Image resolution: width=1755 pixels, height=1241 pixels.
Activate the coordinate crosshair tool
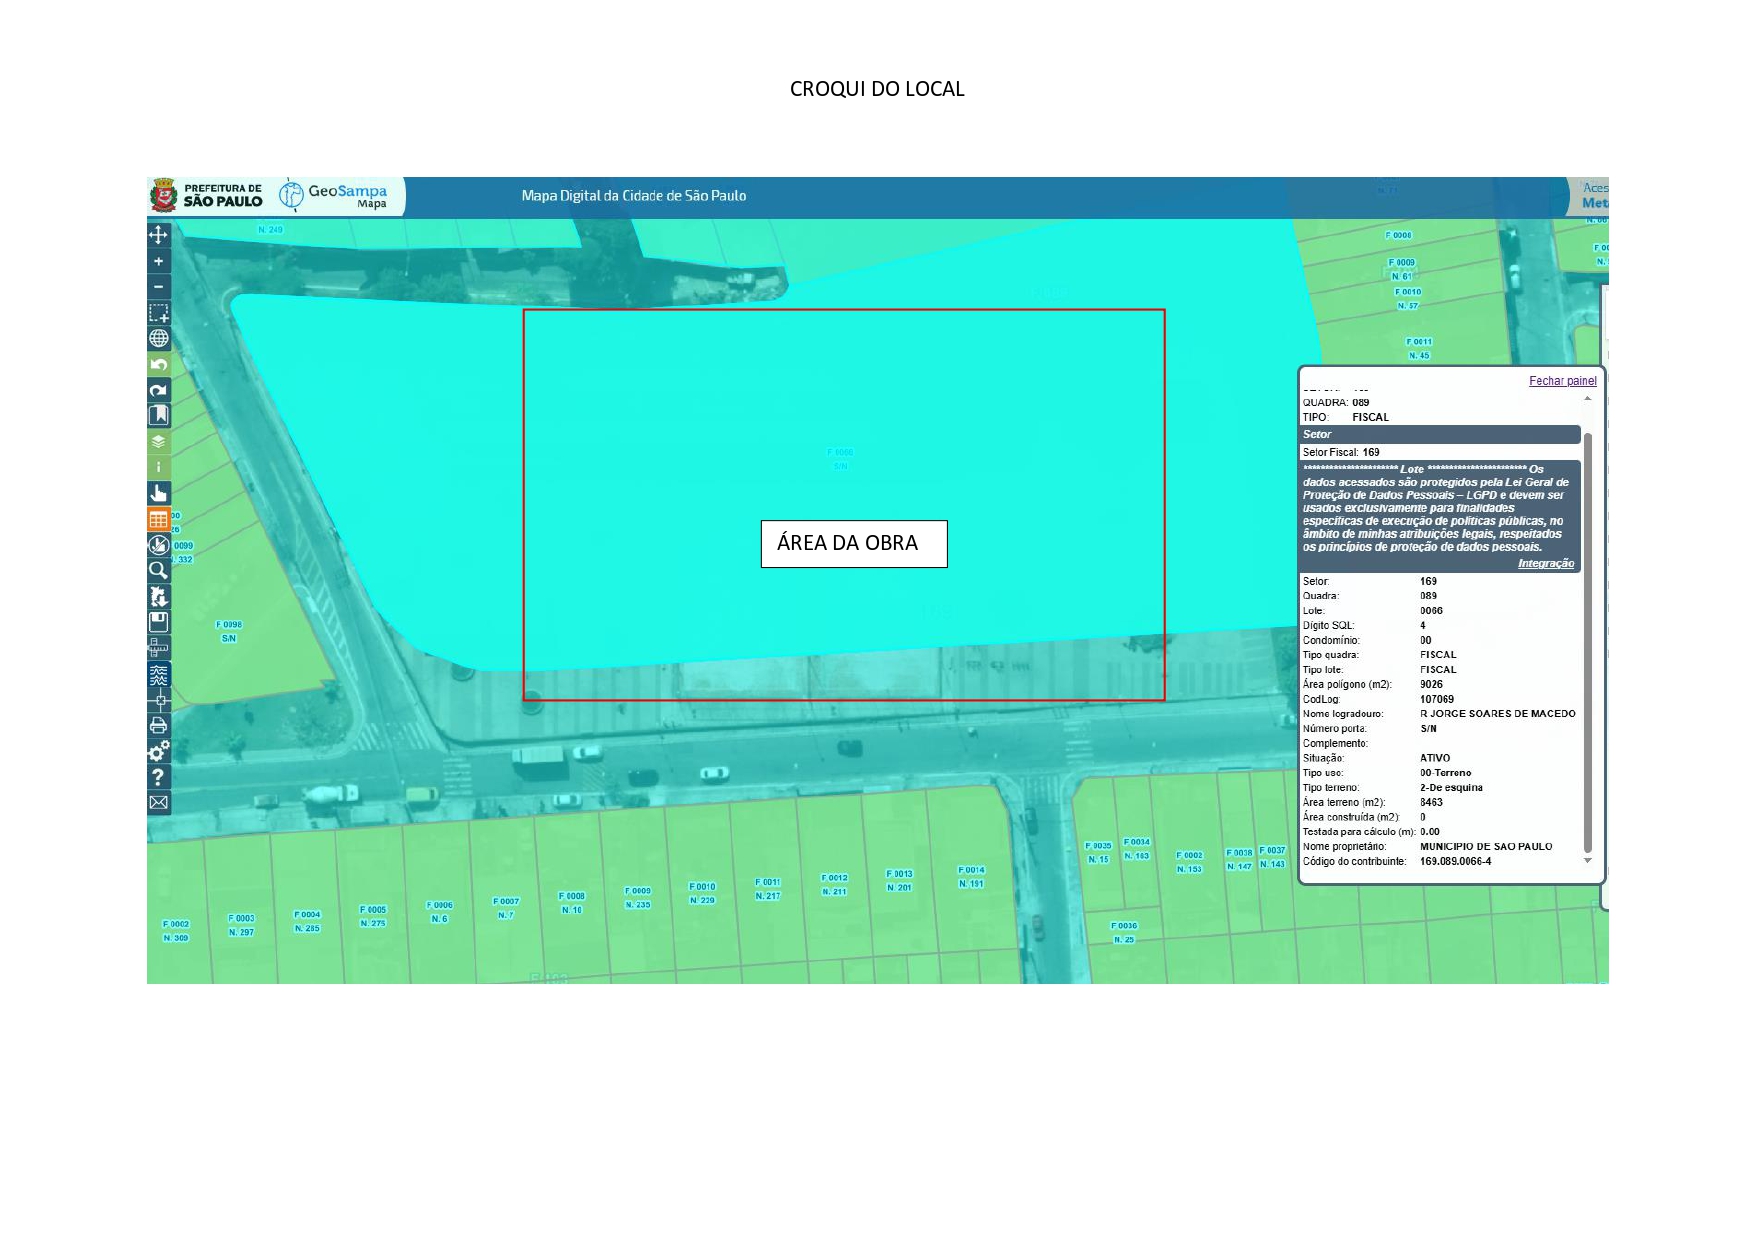point(158,699)
